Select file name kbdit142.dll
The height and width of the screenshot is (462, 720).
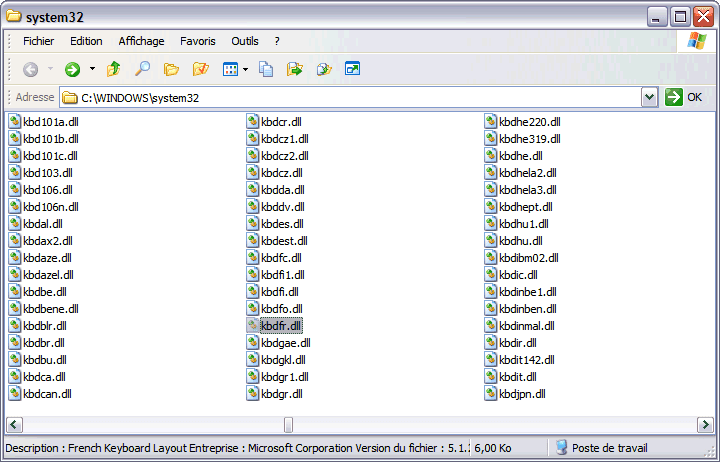click(527, 360)
